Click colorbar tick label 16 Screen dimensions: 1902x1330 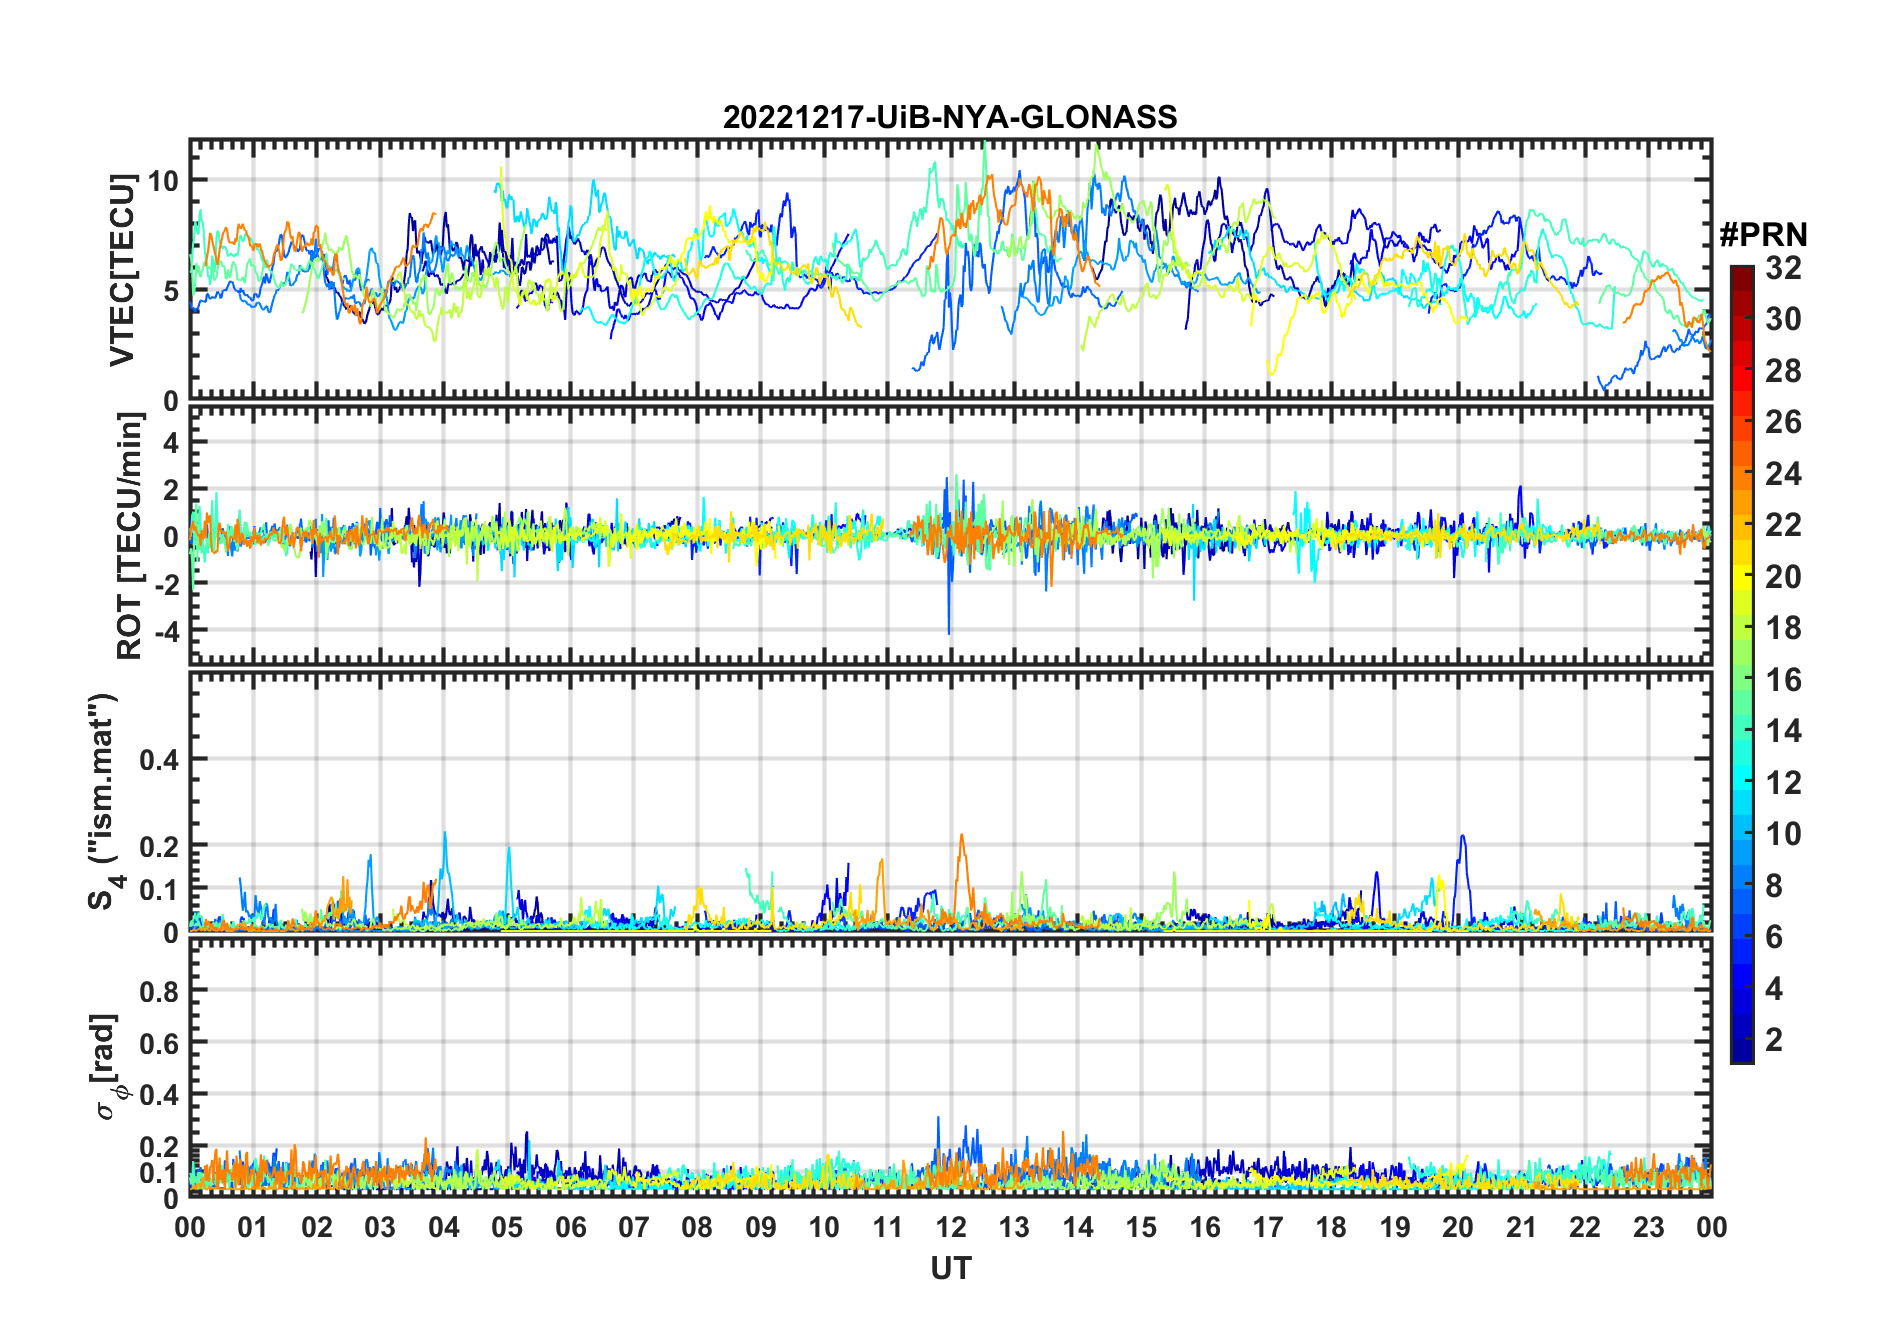(x=1783, y=679)
